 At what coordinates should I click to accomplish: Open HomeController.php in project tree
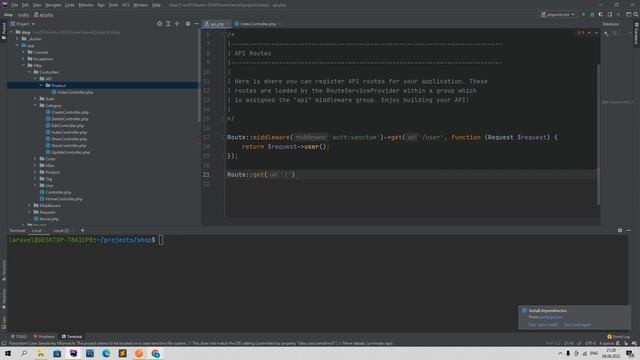click(x=61, y=199)
